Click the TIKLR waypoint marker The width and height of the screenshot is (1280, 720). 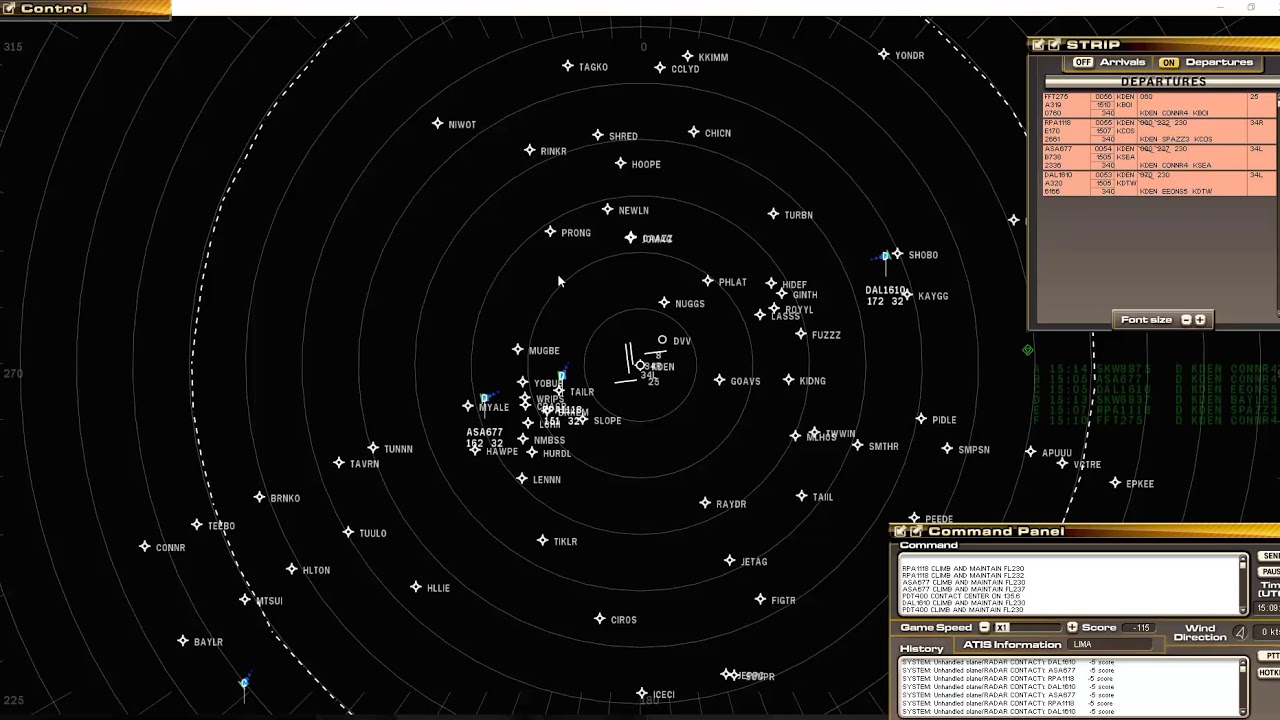point(543,541)
